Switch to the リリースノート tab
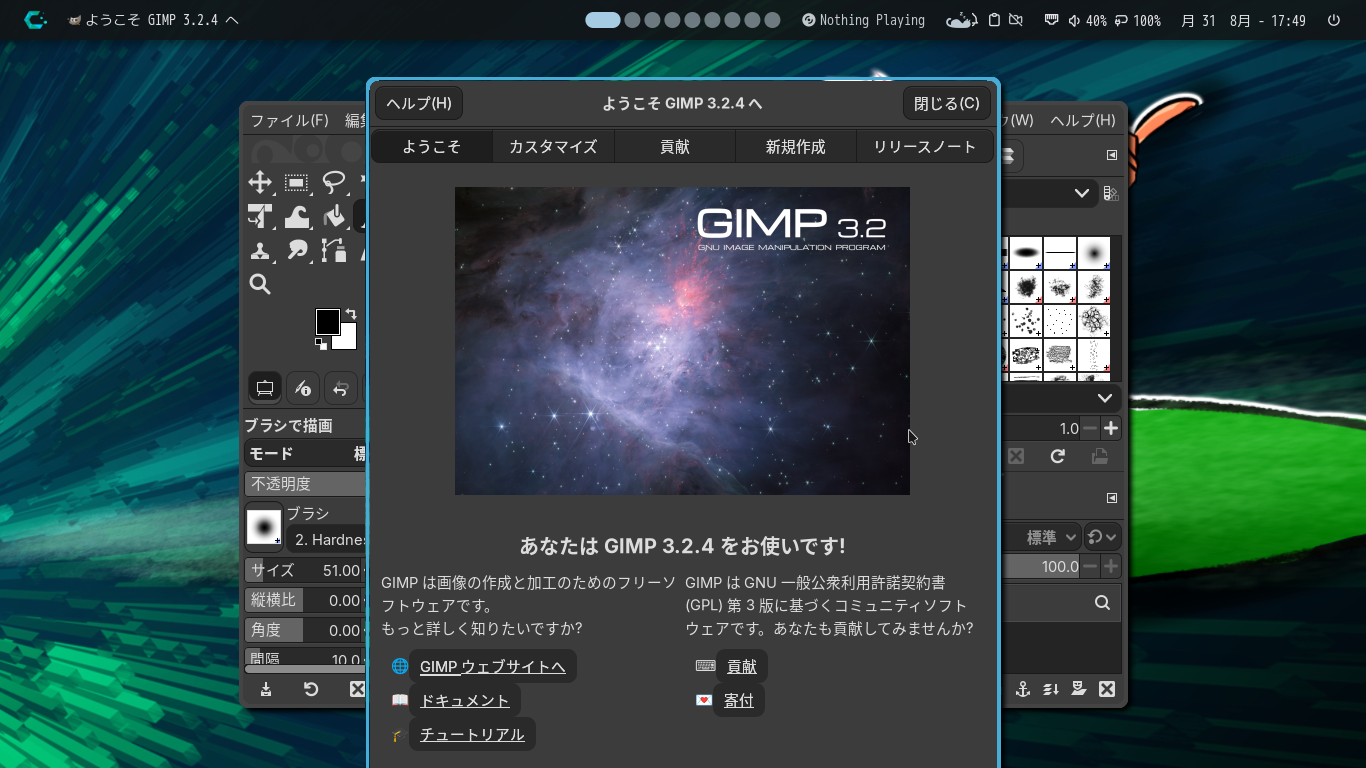Image resolution: width=1366 pixels, height=768 pixels. coord(925,147)
